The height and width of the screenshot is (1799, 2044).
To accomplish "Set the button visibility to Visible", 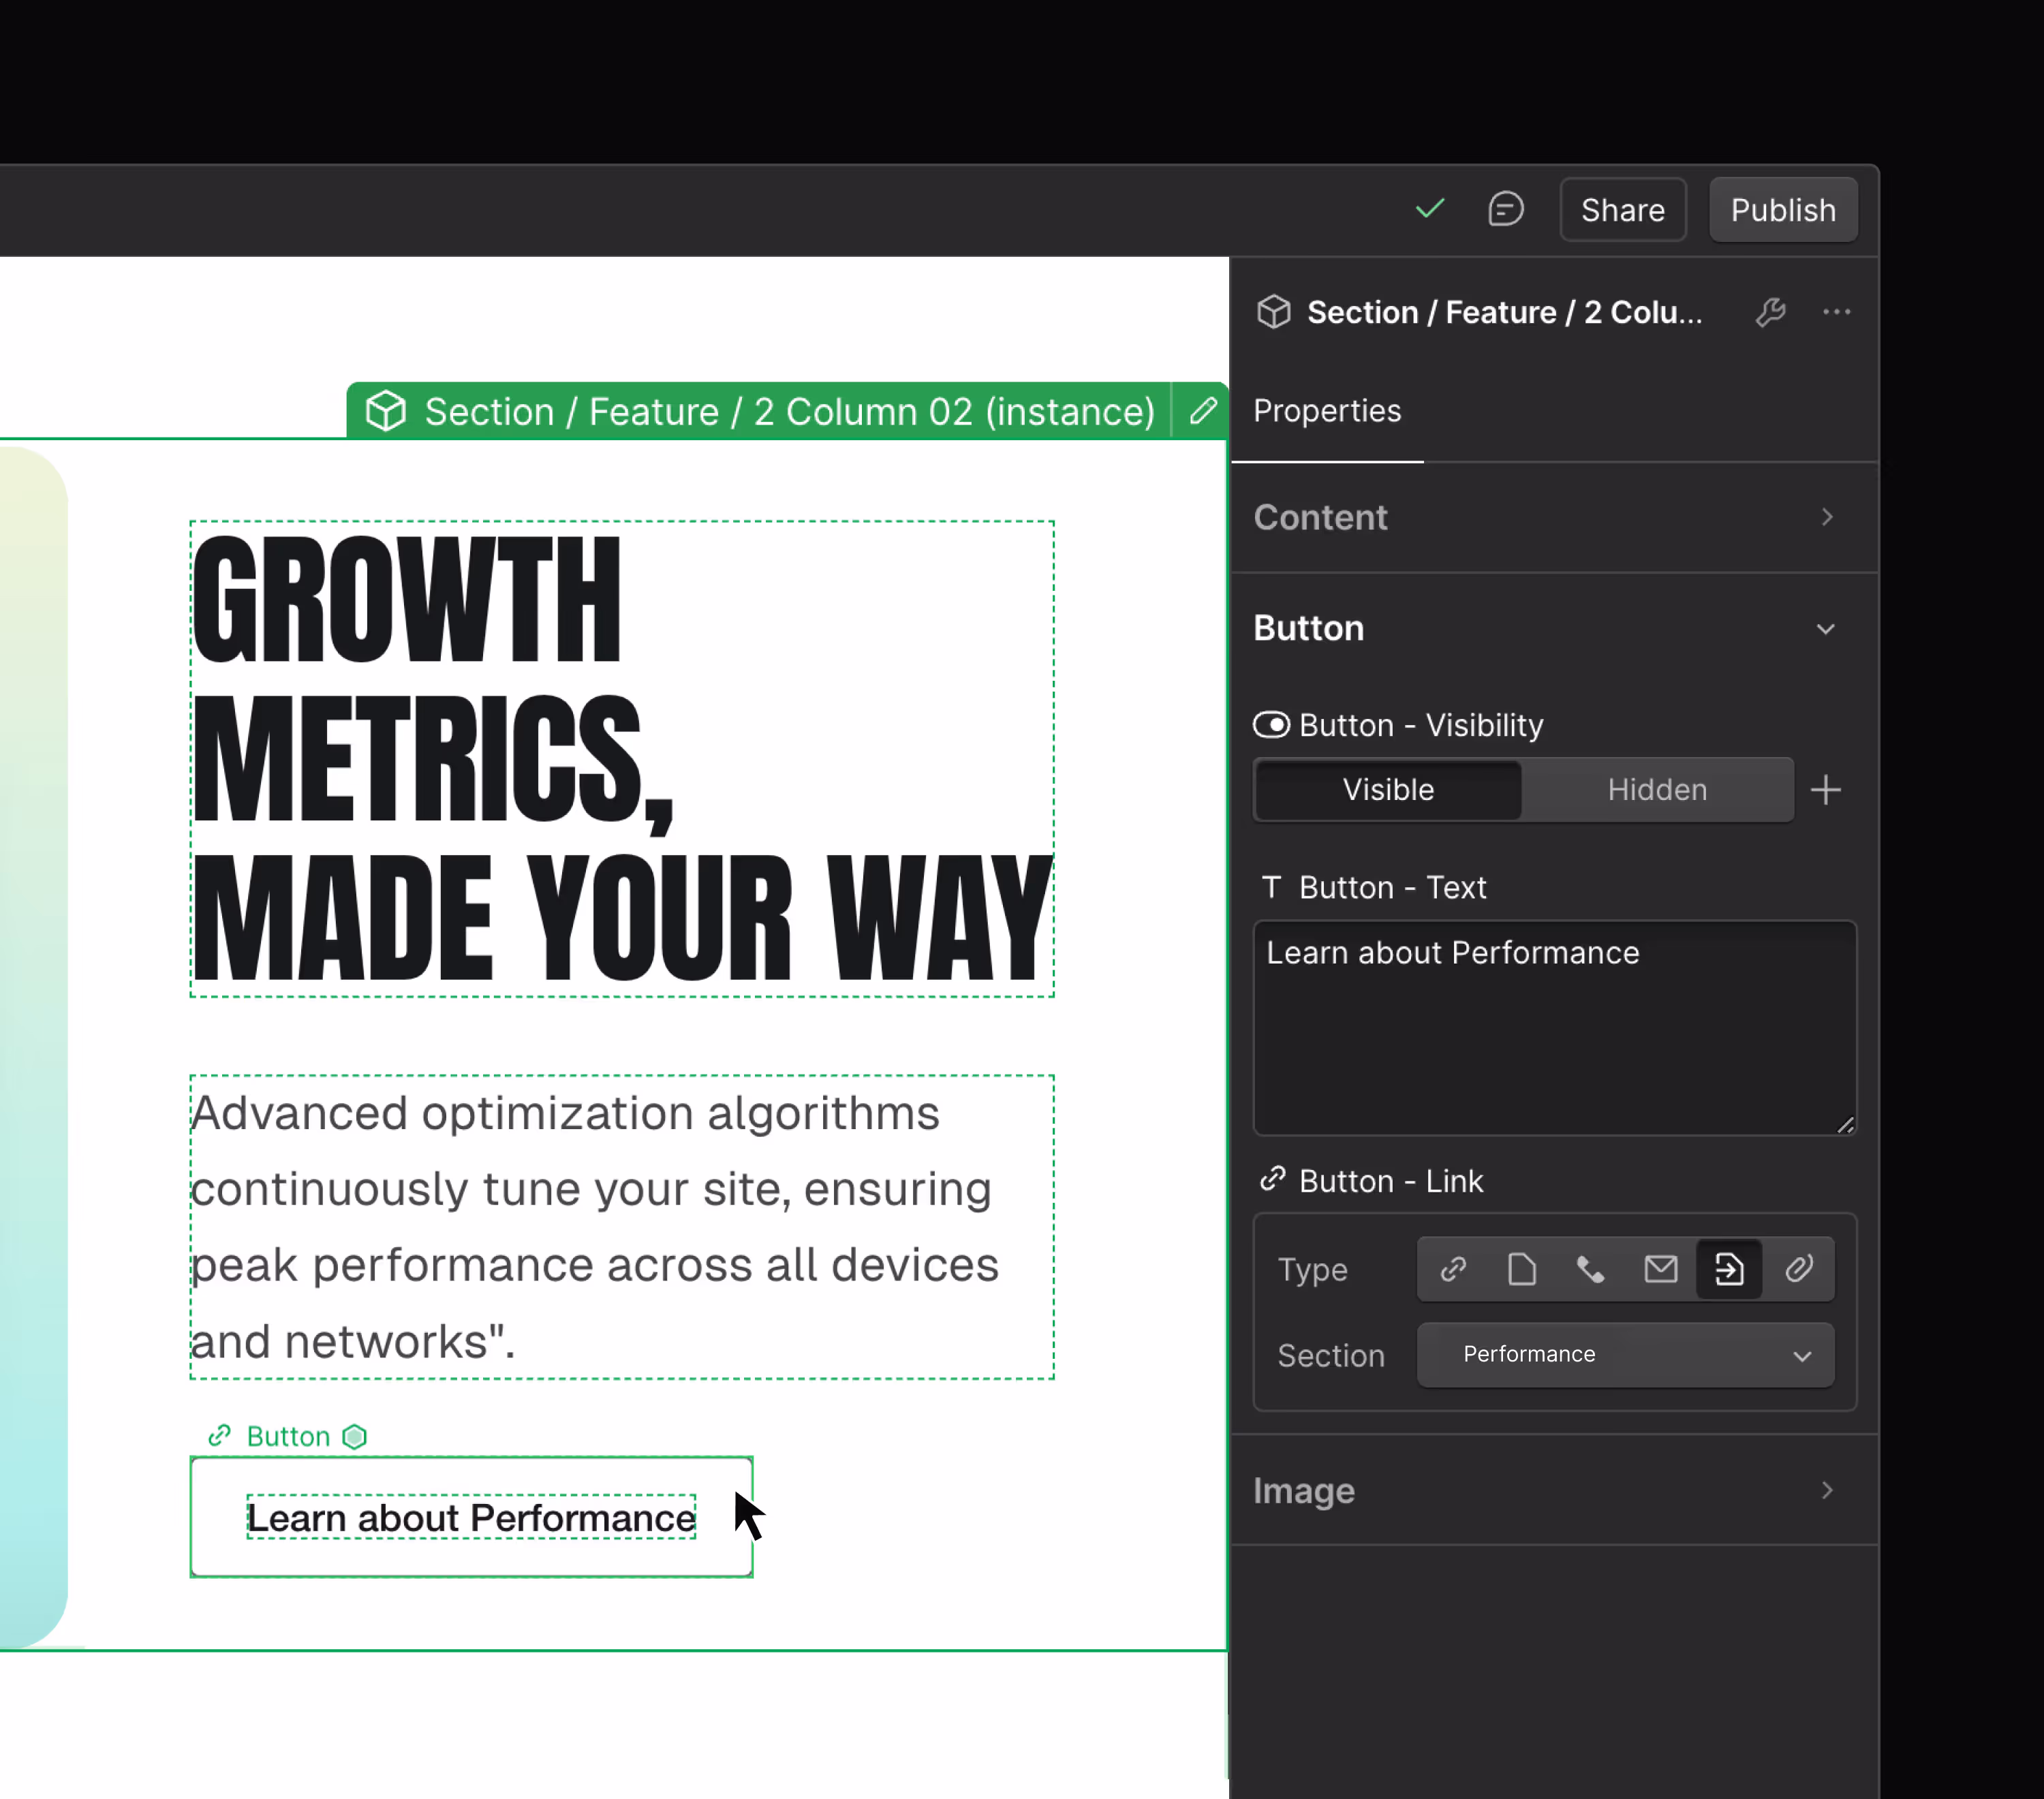I will 1388,789.
